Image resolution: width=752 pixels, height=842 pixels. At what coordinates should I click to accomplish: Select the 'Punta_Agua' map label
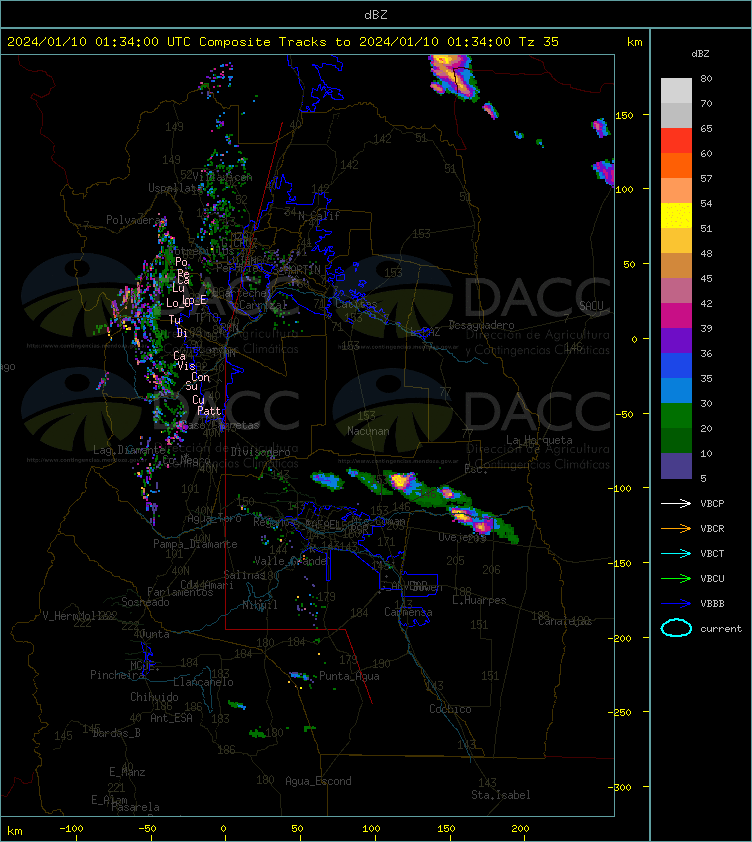click(349, 676)
